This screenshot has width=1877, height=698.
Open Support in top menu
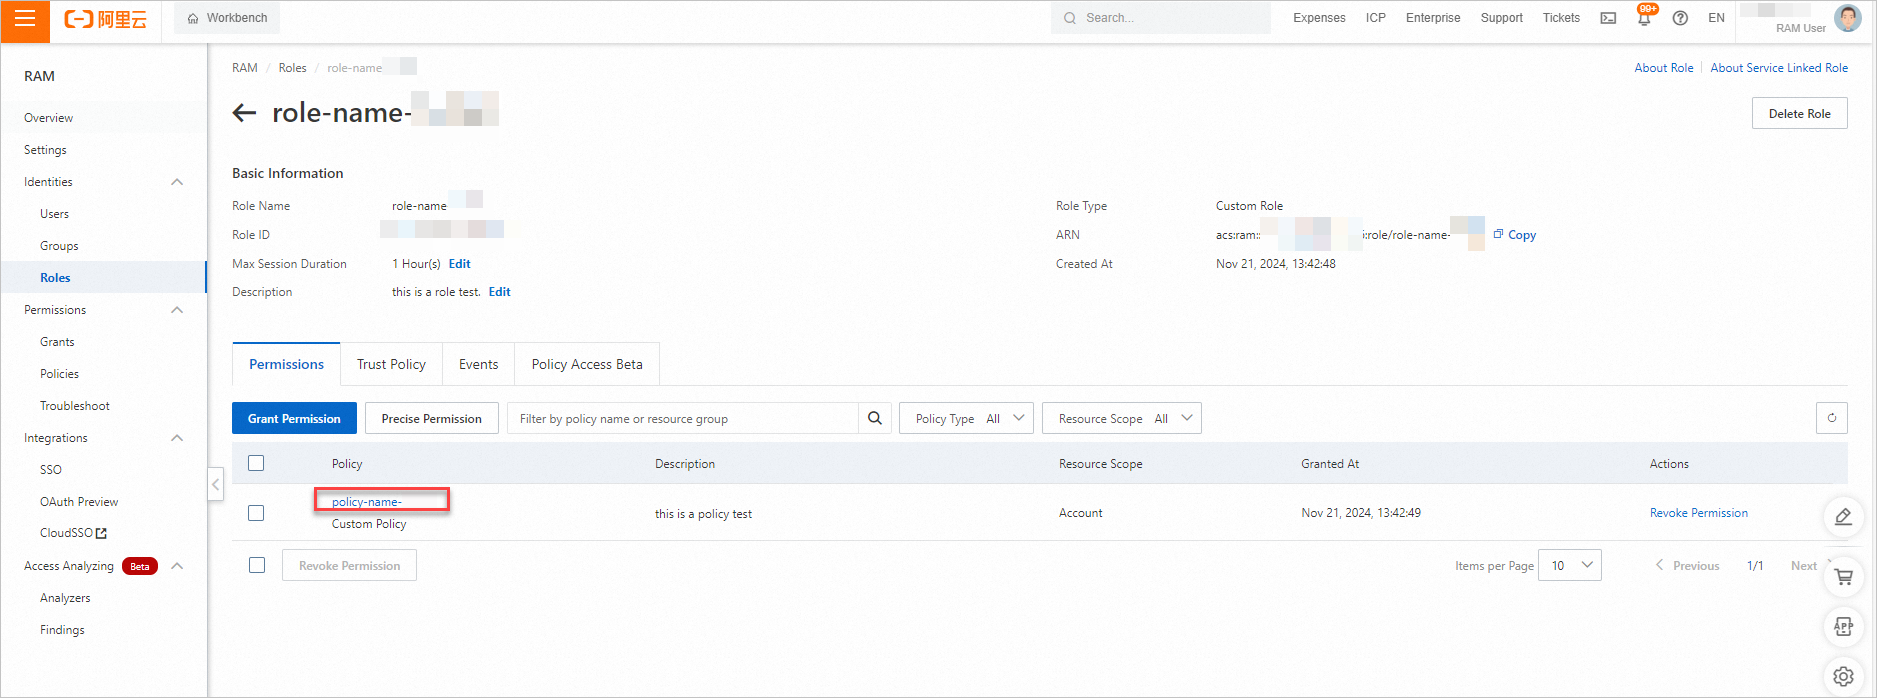tap(1501, 18)
